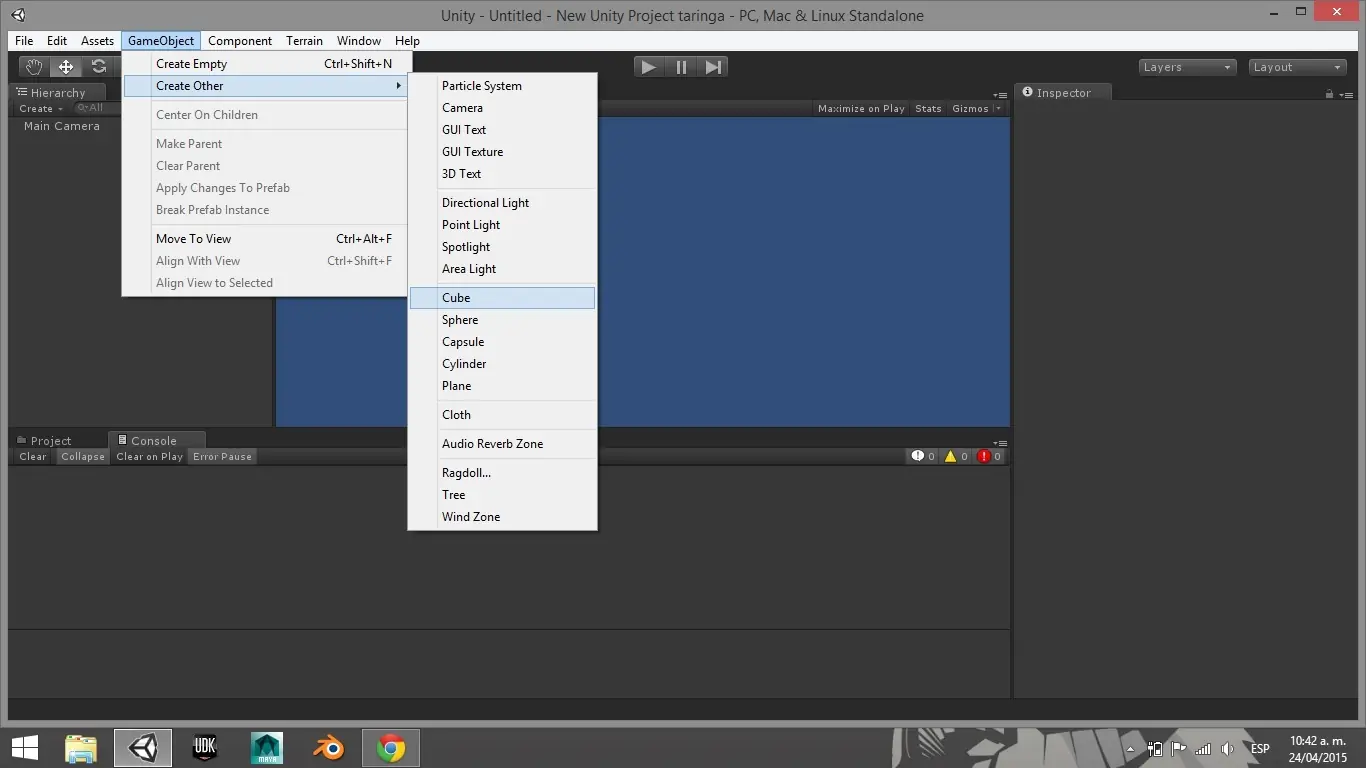The width and height of the screenshot is (1366, 768).
Task: Select the Move (translate) tool
Action: 66,67
